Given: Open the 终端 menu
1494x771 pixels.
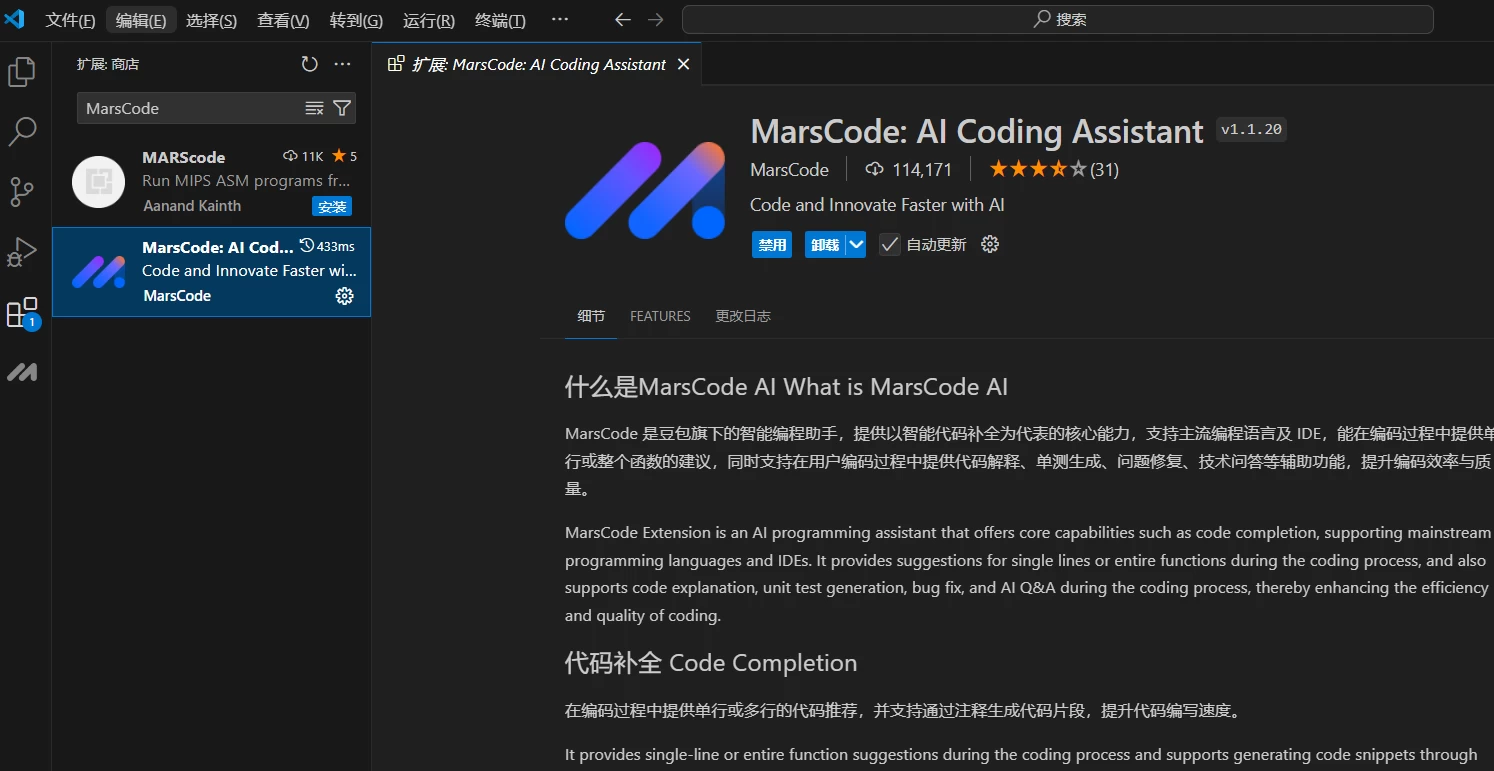Looking at the screenshot, I should point(500,20).
